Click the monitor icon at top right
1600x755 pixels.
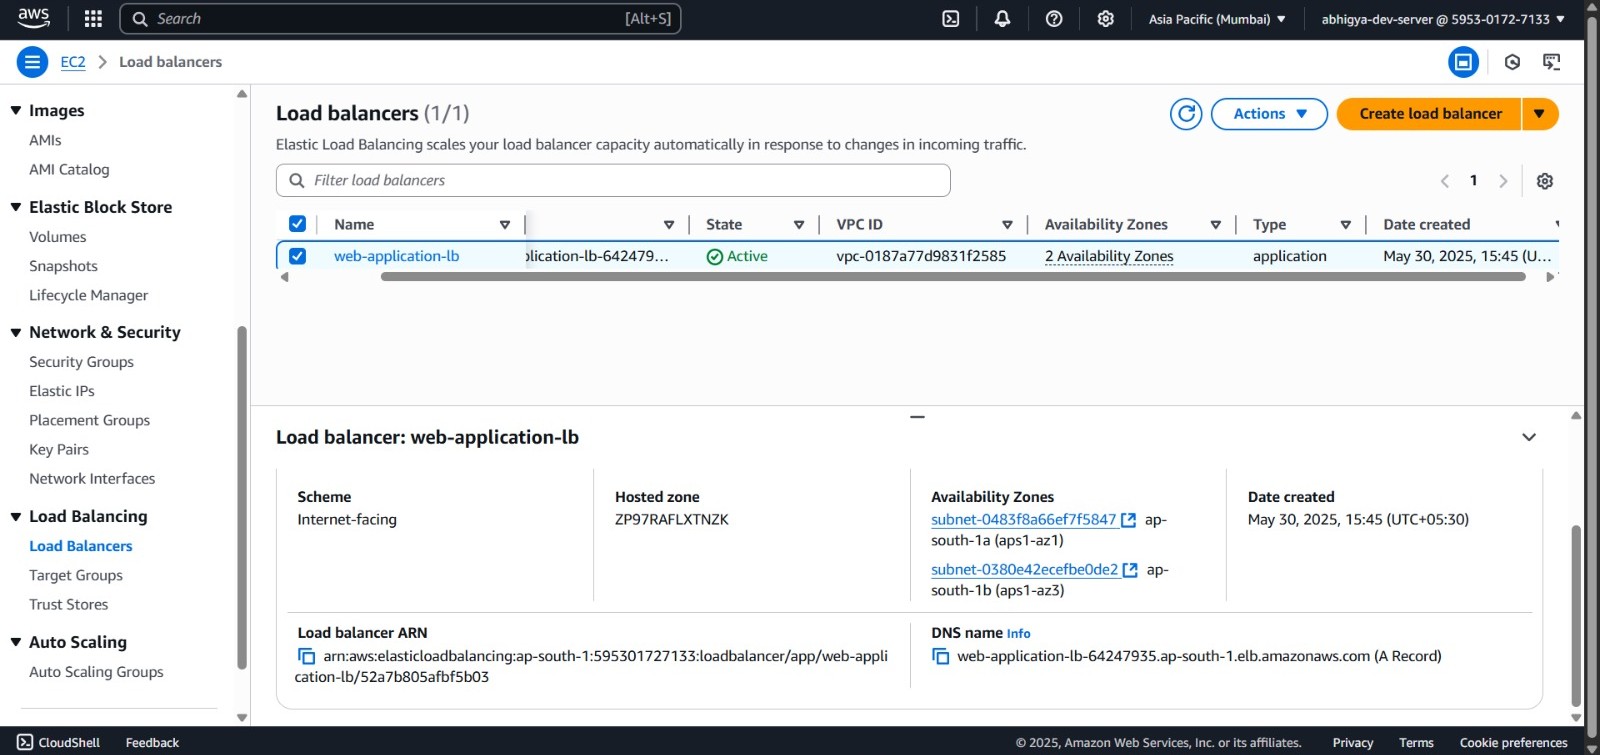1552,62
